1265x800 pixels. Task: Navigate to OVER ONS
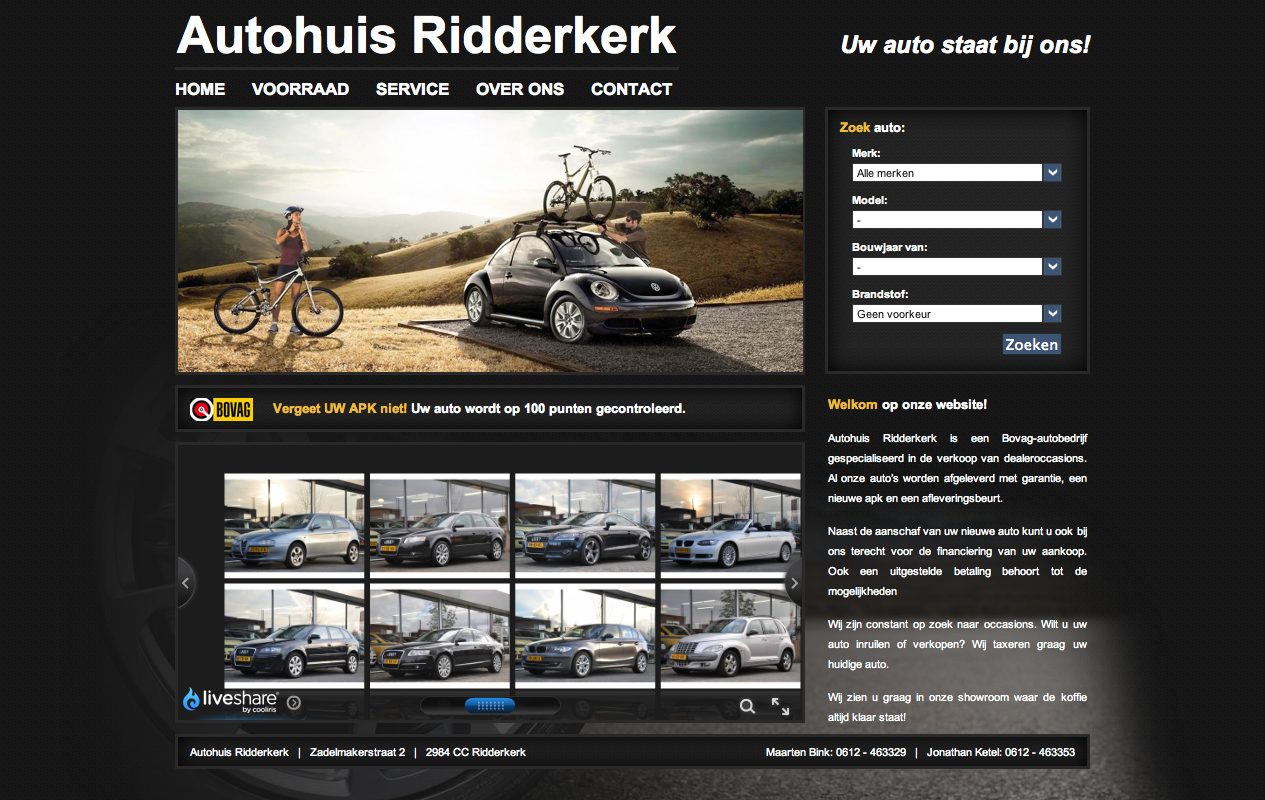click(520, 89)
